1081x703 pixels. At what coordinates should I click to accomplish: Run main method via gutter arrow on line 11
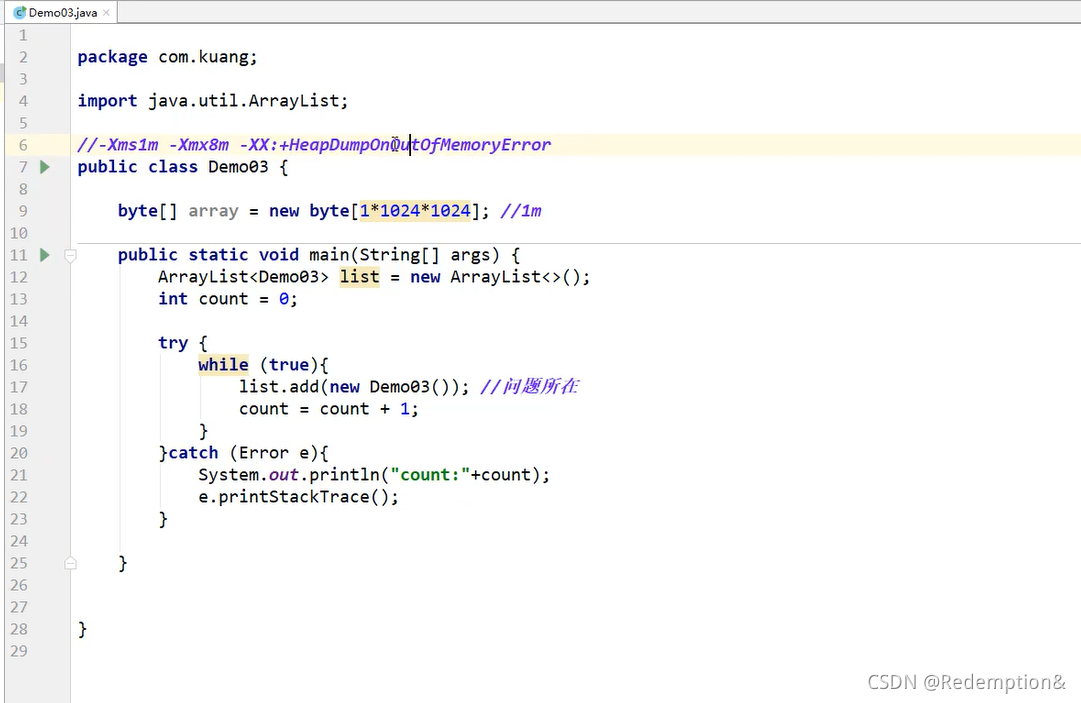pos(45,255)
